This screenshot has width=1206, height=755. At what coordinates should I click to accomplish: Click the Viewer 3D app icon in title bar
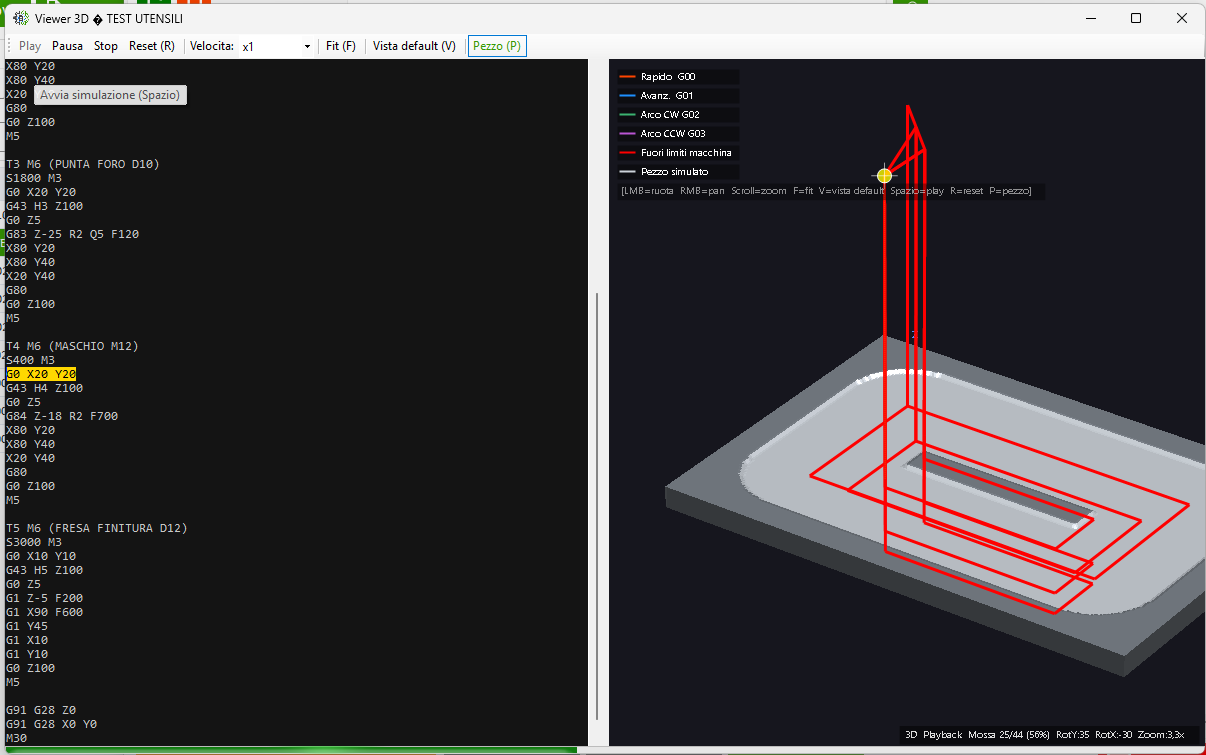pos(20,18)
